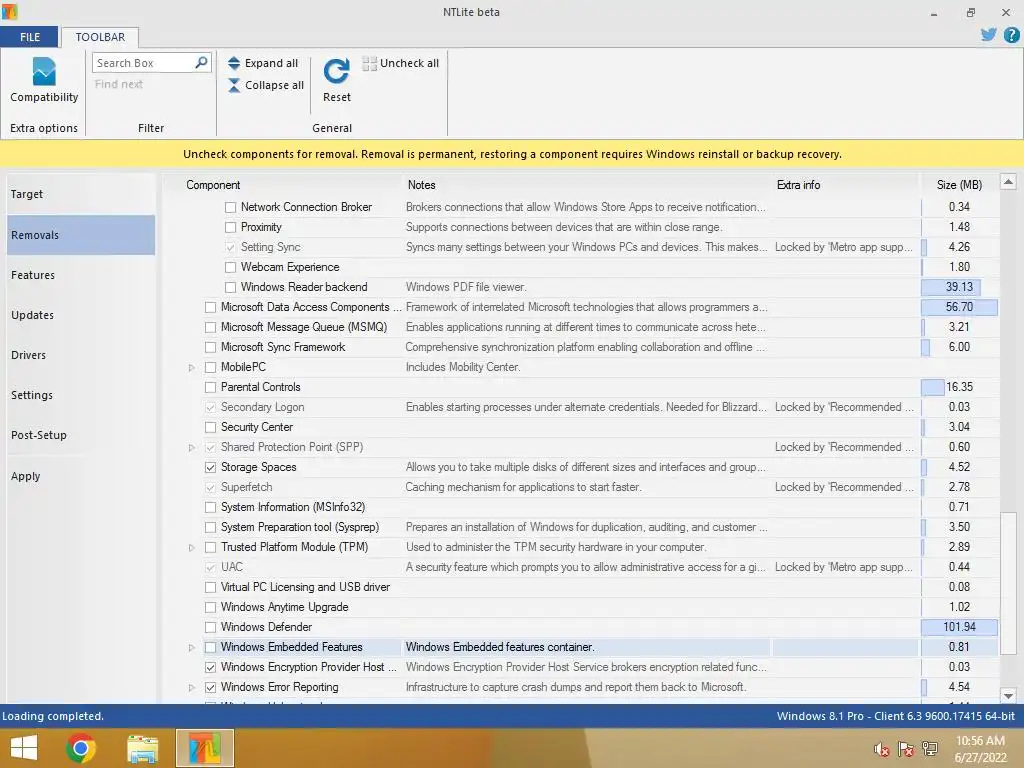Click the network tray icon
Image resolution: width=1024 pixels, height=768 pixels.
[930, 749]
